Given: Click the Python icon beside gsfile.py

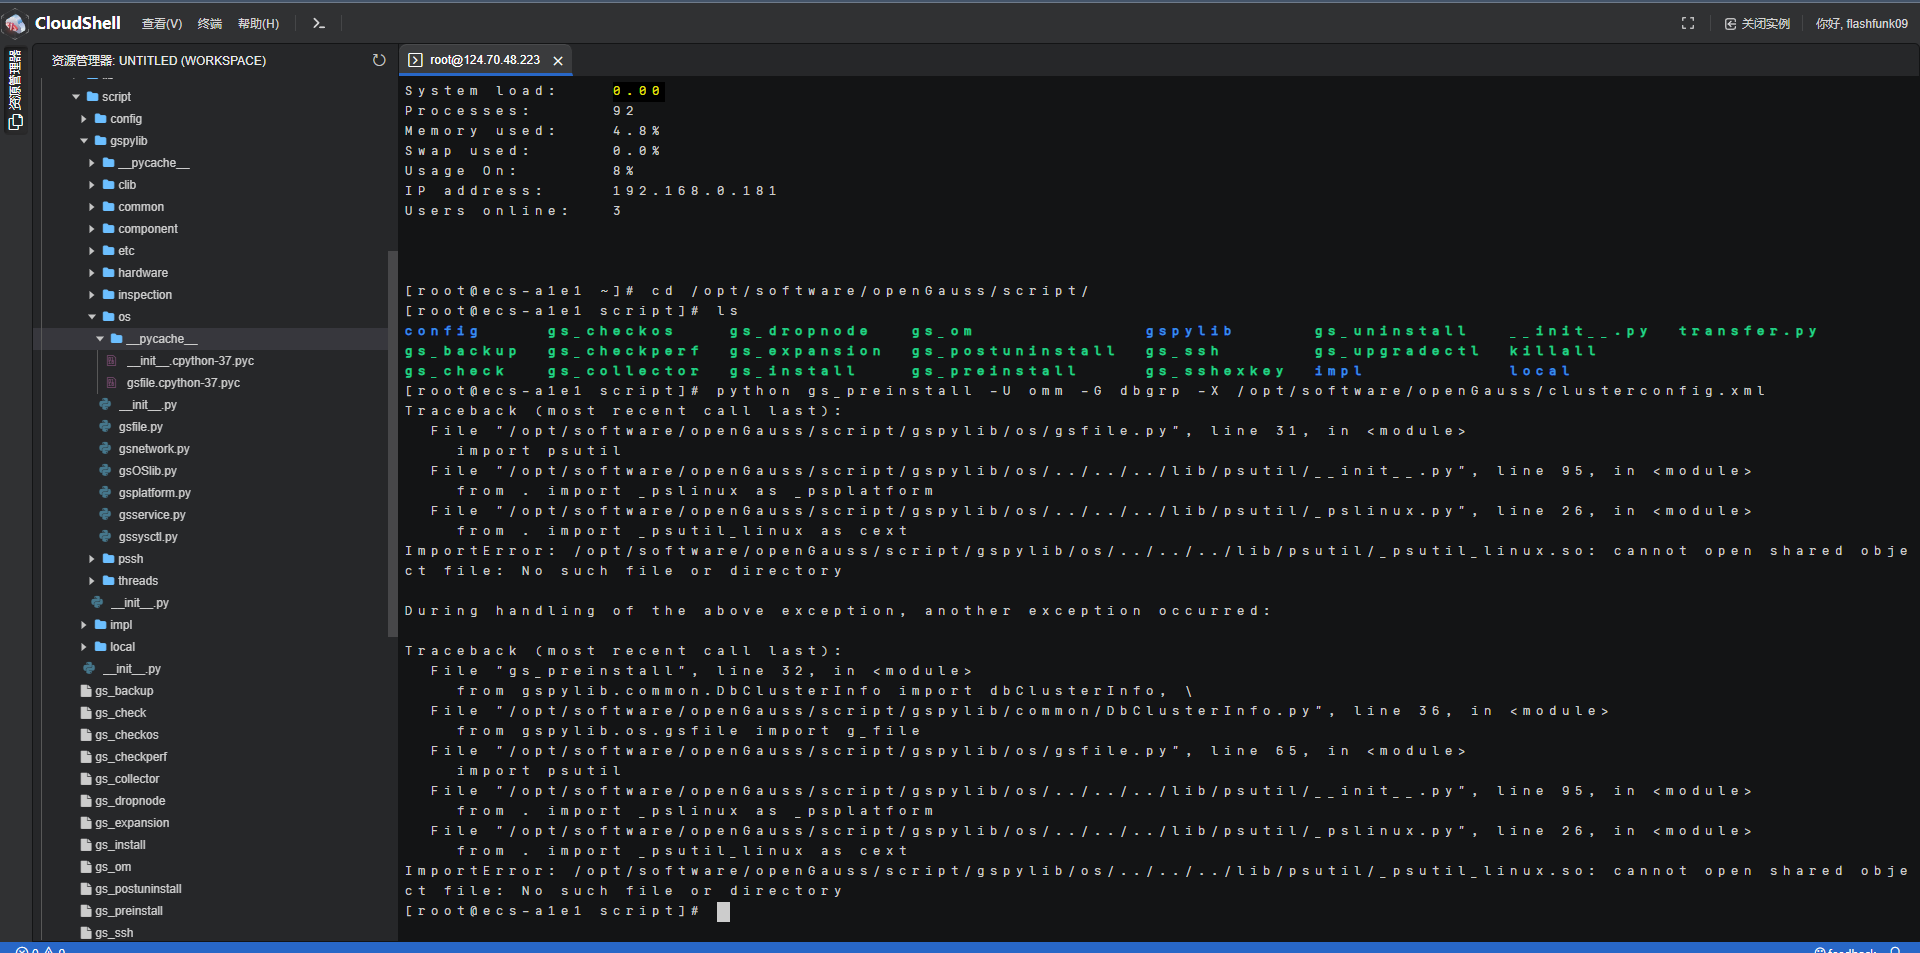Looking at the screenshot, I should click(x=105, y=427).
